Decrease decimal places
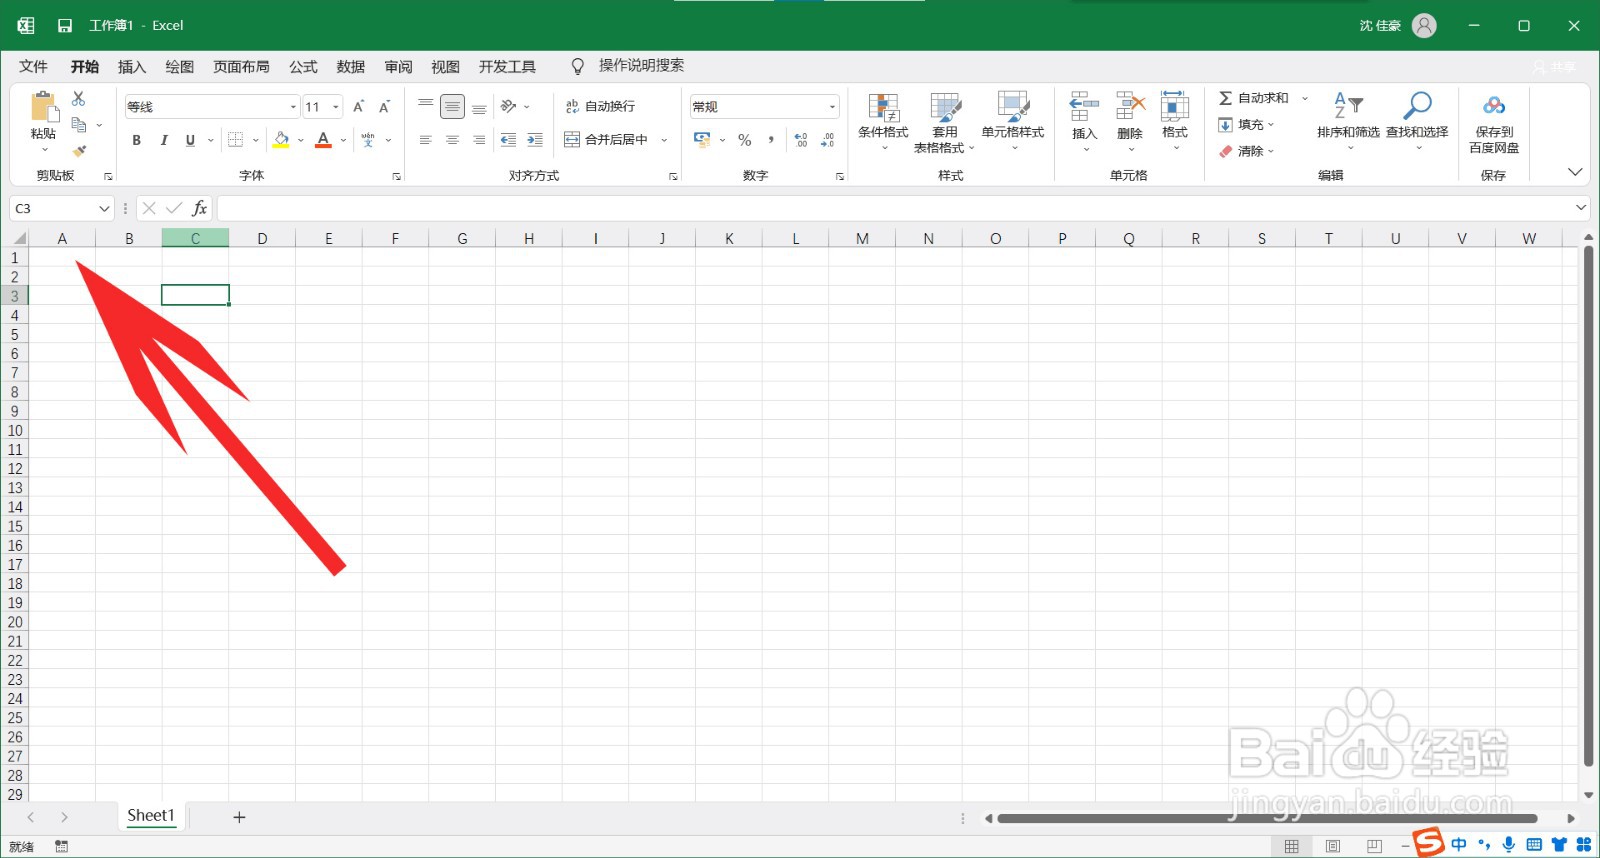Viewport: 1600px width, 858px height. coord(827,140)
